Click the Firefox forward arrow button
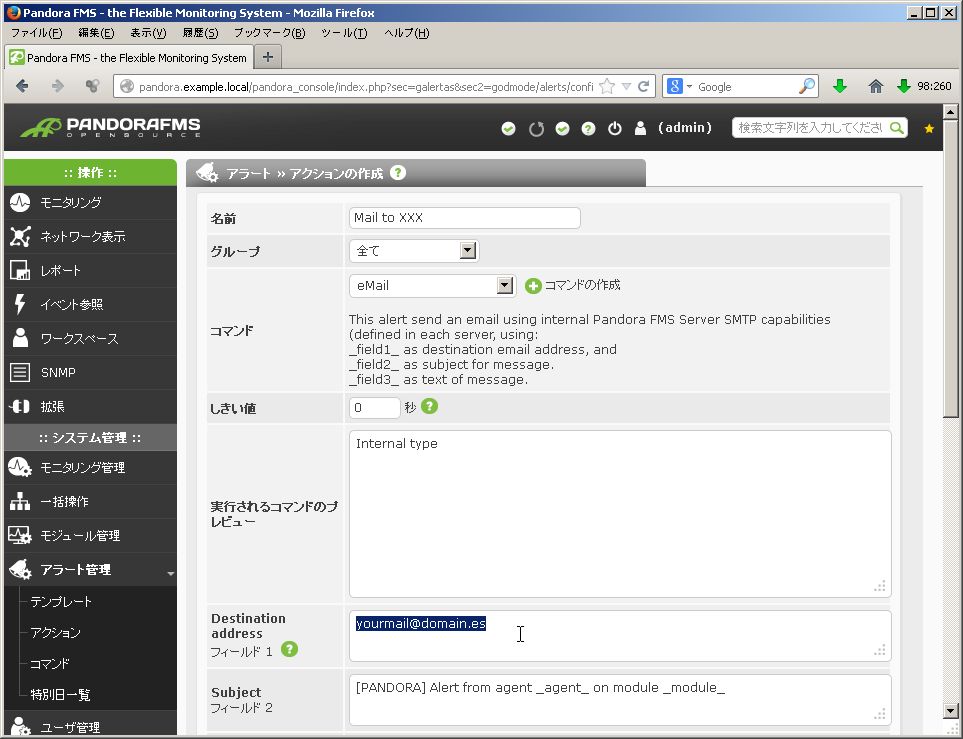 pyautogui.click(x=58, y=86)
